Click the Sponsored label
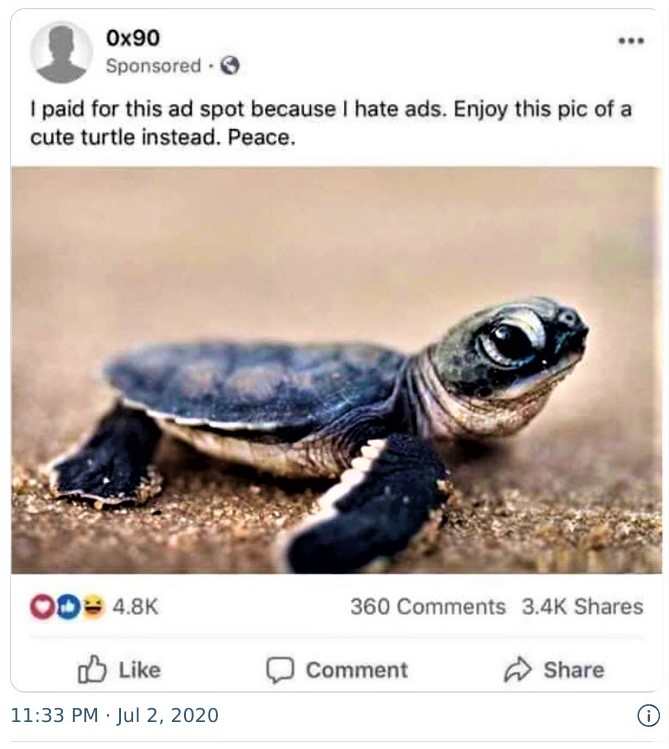This screenshot has width=669, height=749. click(153, 66)
